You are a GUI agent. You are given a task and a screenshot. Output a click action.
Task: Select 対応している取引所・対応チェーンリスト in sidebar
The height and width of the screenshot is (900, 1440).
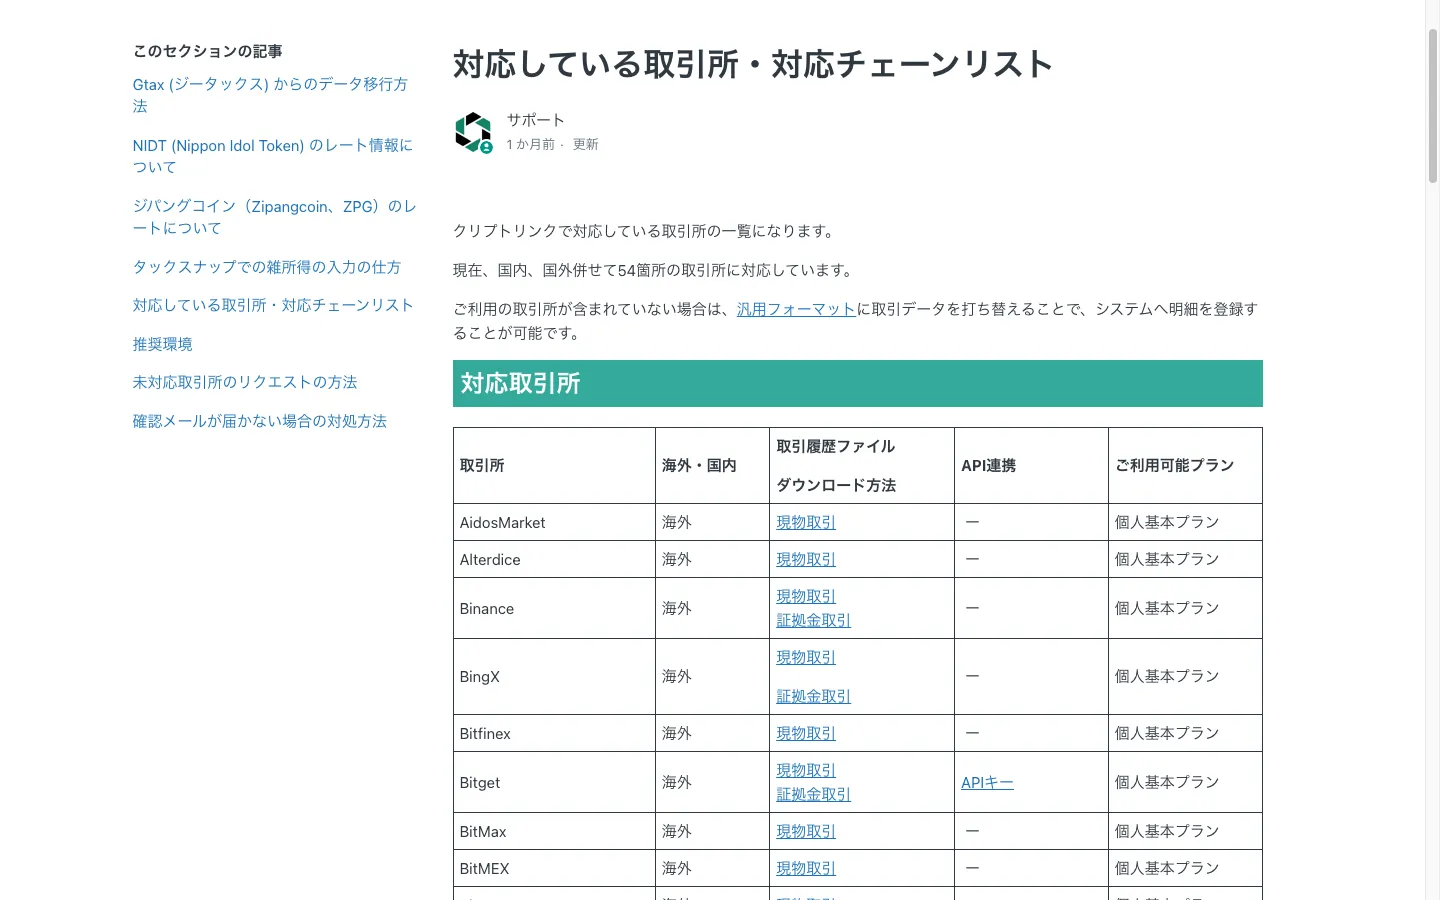[273, 305]
